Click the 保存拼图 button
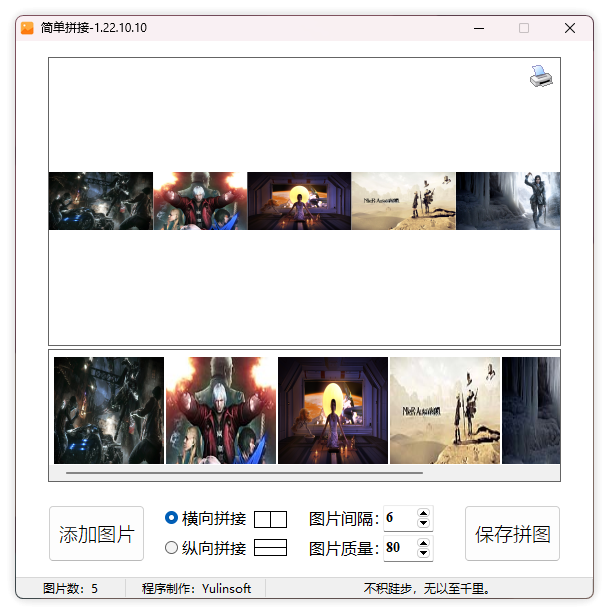 coord(512,533)
